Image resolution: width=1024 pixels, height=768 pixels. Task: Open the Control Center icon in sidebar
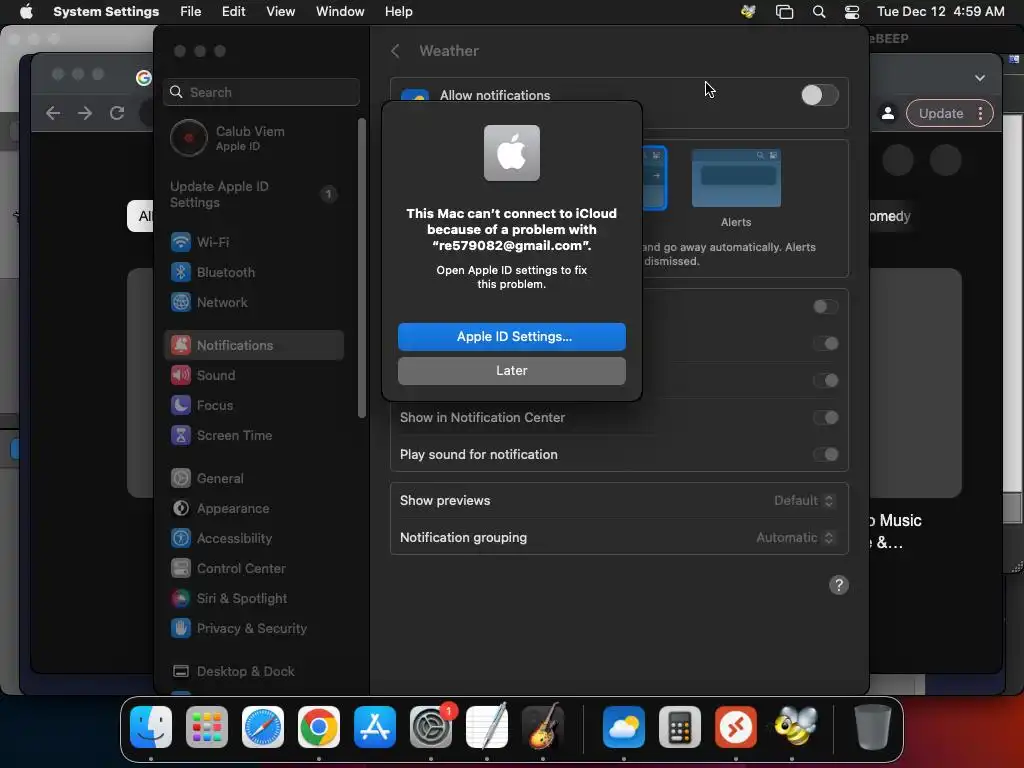pyautogui.click(x=180, y=568)
